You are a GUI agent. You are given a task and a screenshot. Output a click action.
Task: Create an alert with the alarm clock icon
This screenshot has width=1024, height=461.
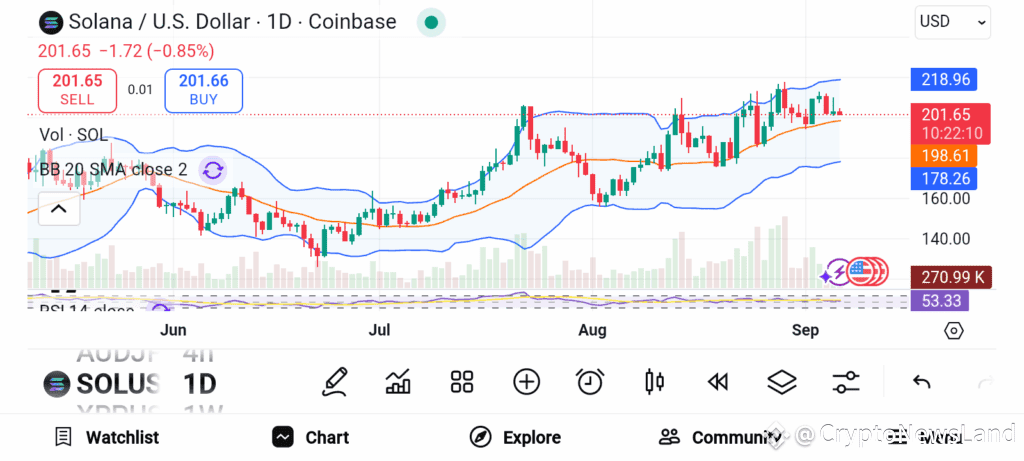pyautogui.click(x=590, y=382)
